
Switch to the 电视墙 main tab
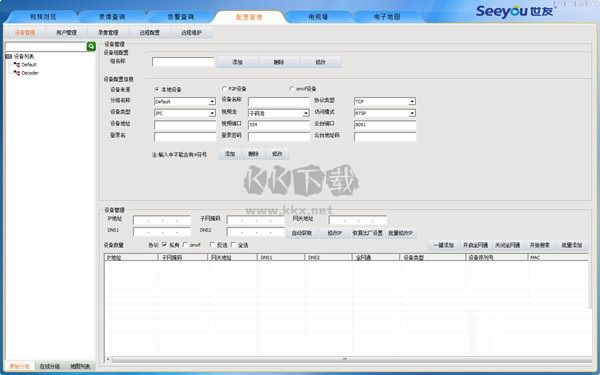click(318, 17)
